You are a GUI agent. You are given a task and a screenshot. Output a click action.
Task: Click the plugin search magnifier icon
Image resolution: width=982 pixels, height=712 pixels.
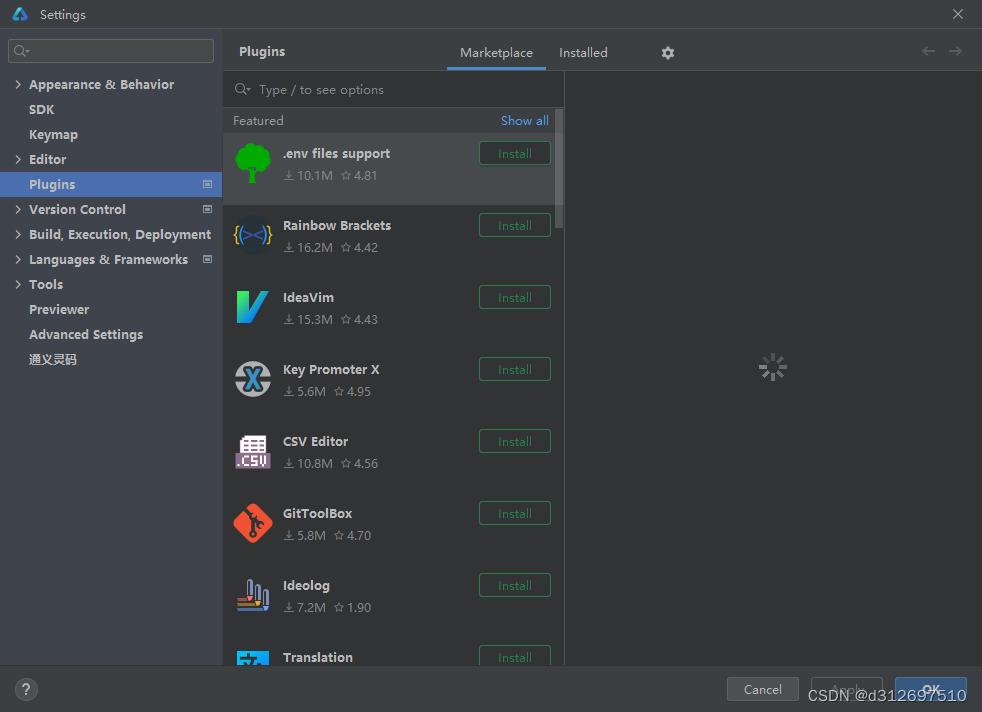tap(242, 90)
